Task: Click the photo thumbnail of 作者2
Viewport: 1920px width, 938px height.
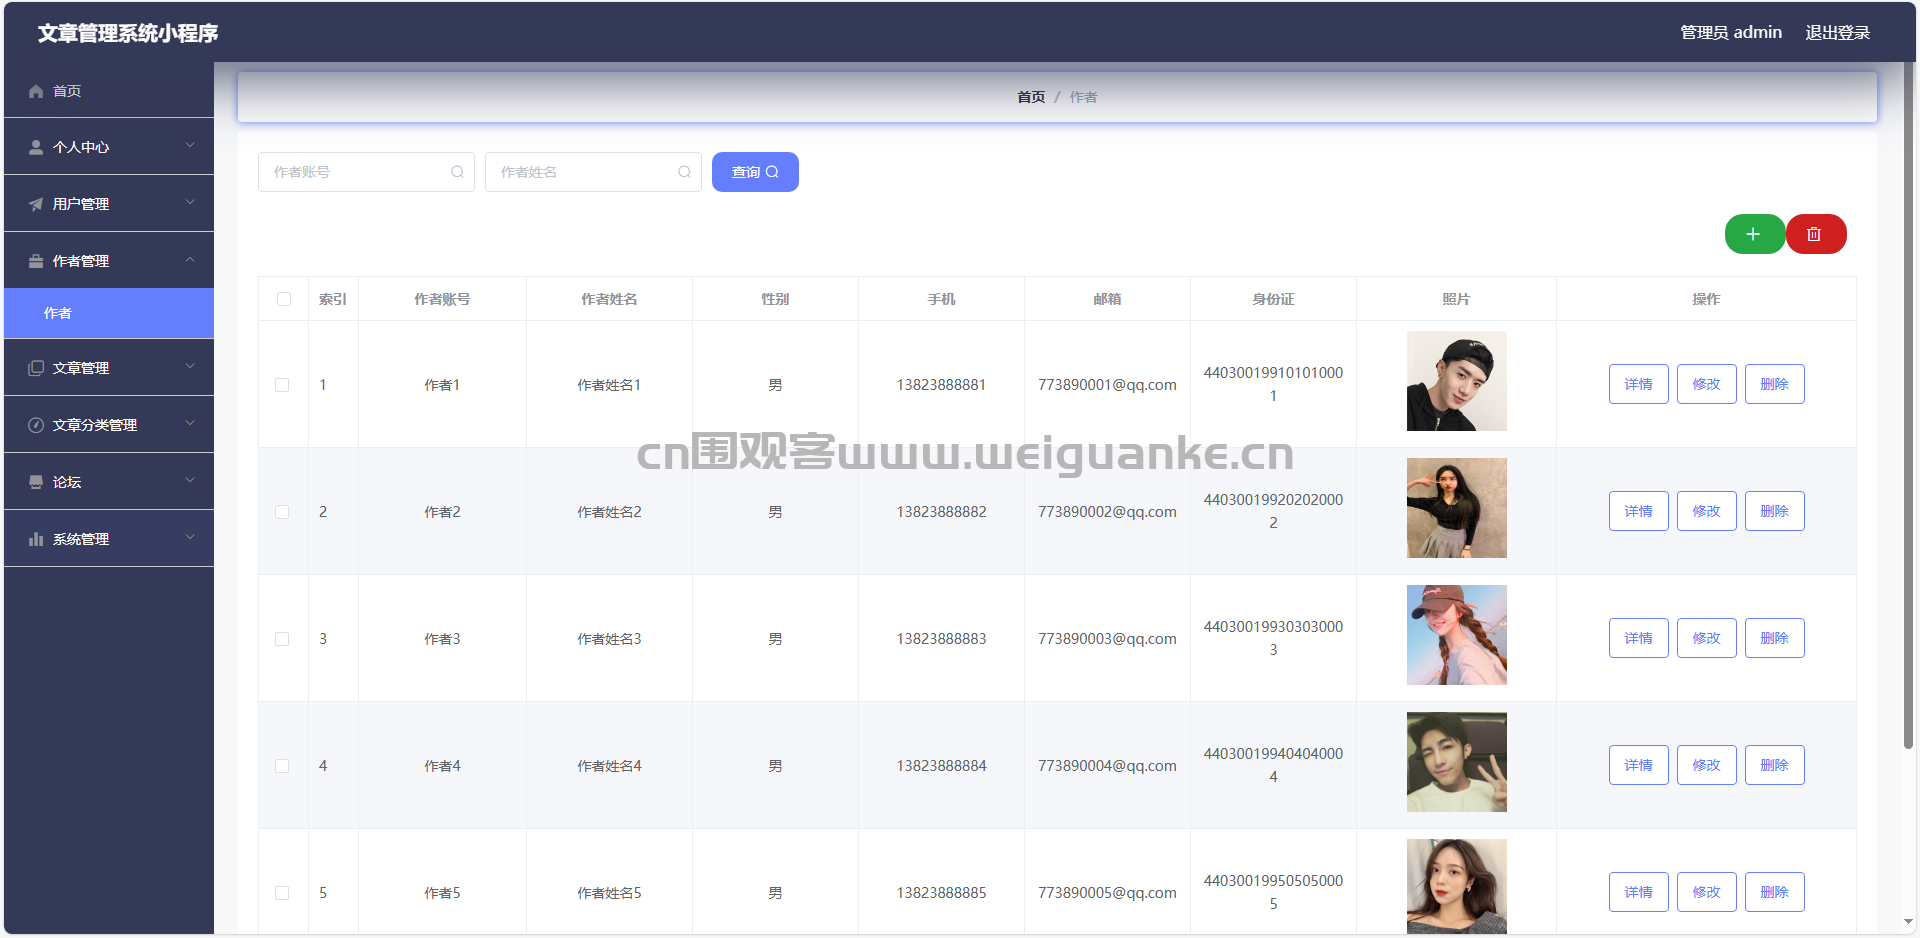Action: coord(1456,508)
